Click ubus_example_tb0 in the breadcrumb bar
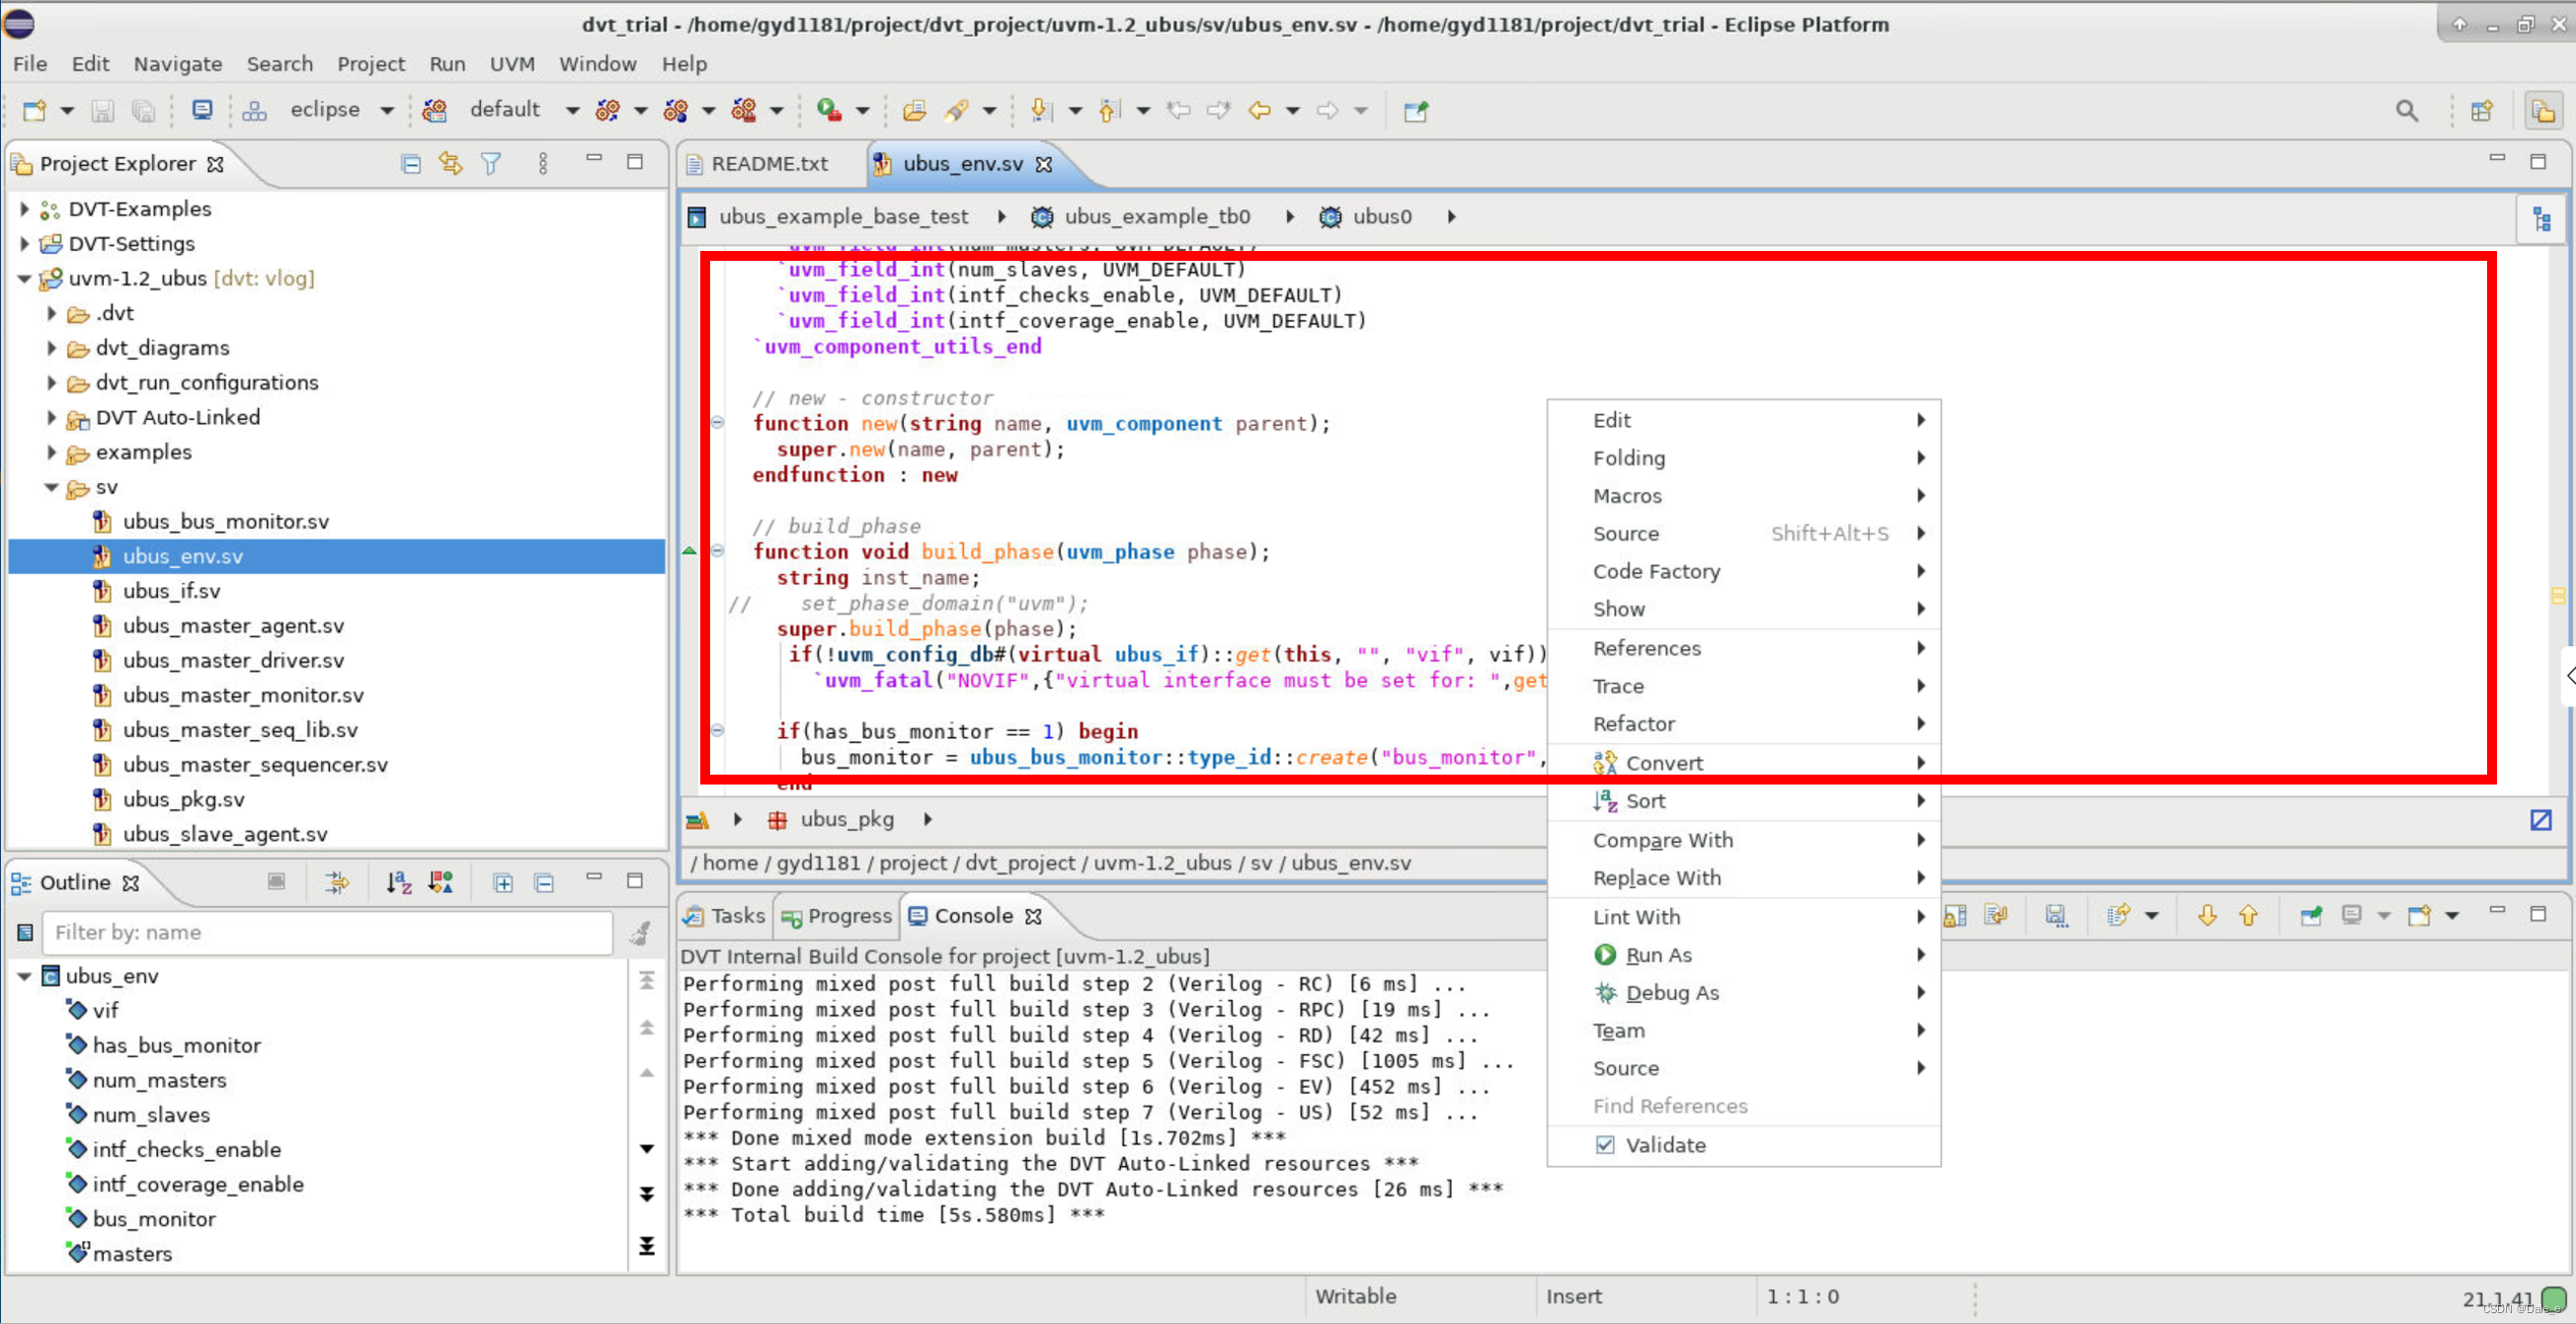This screenshot has width=2576, height=1324. point(1156,217)
